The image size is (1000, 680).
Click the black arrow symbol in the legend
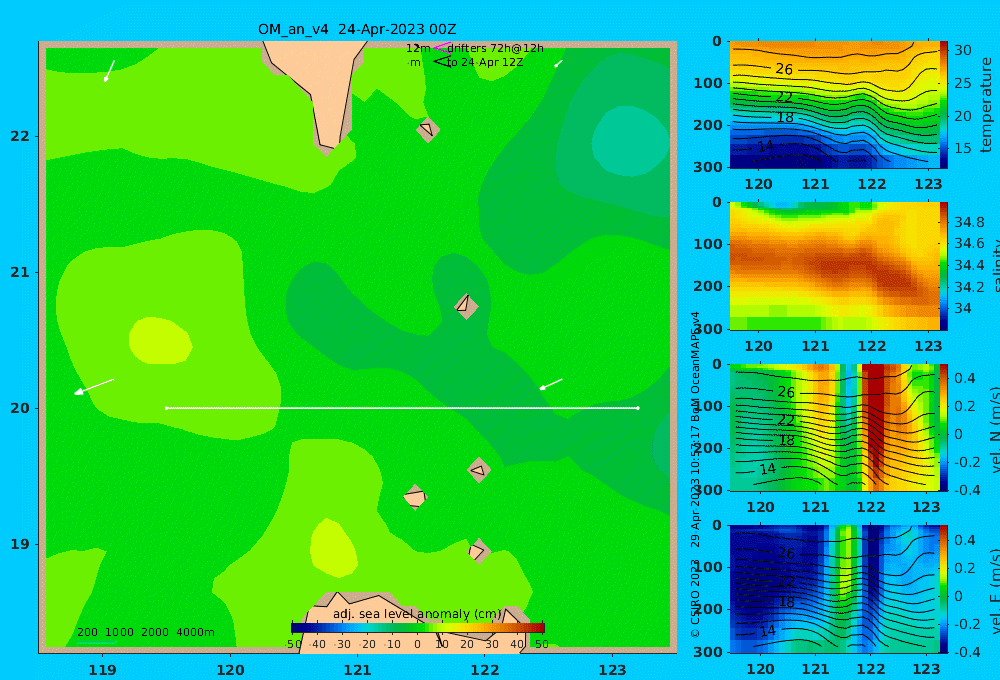(441, 61)
